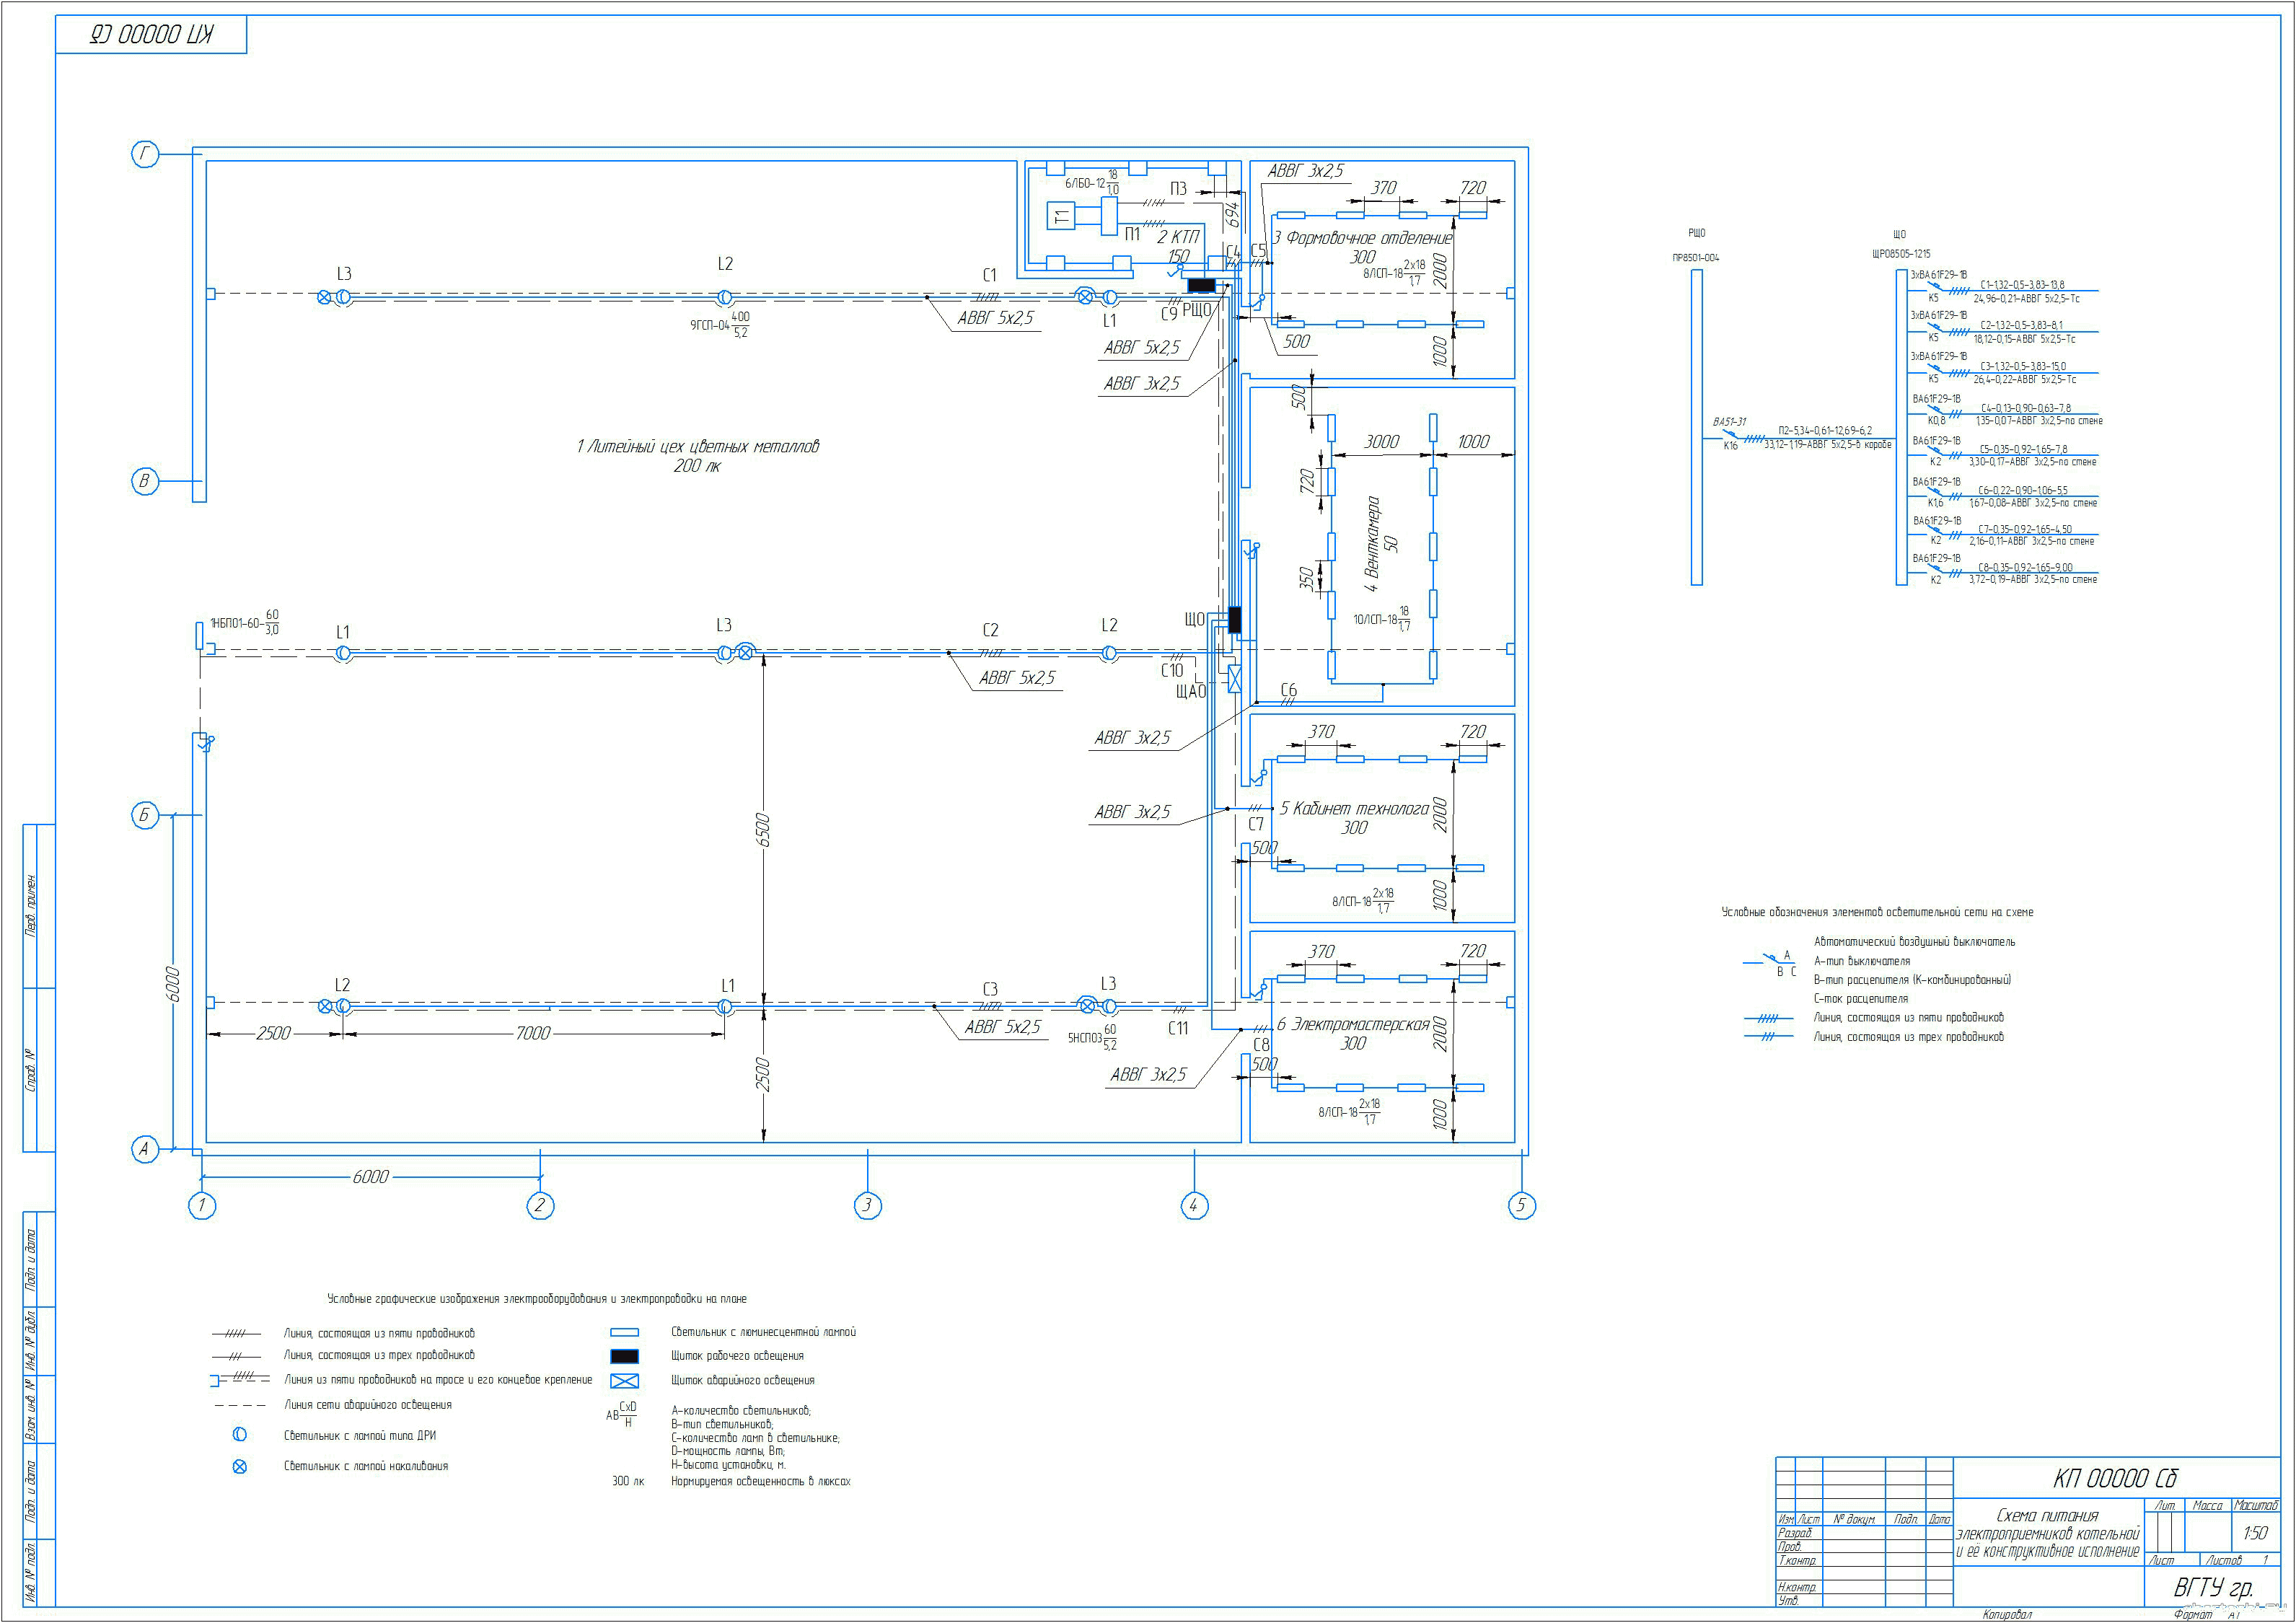
Task: Click the '2 КТП' room label
Action: [1178, 237]
